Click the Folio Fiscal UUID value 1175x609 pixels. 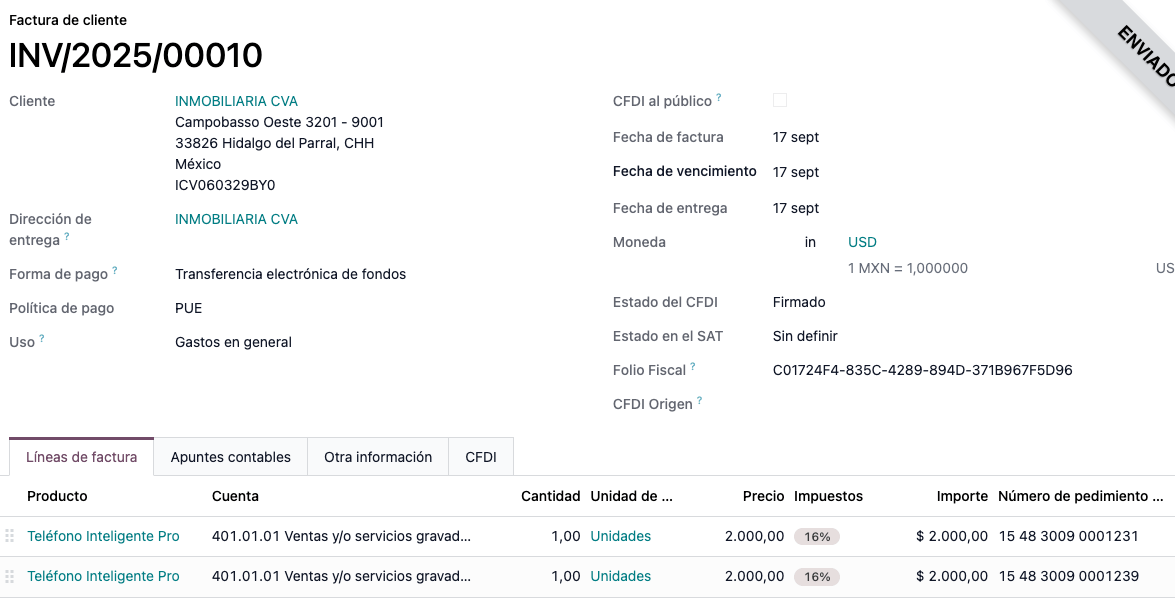(x=922, y=370)
